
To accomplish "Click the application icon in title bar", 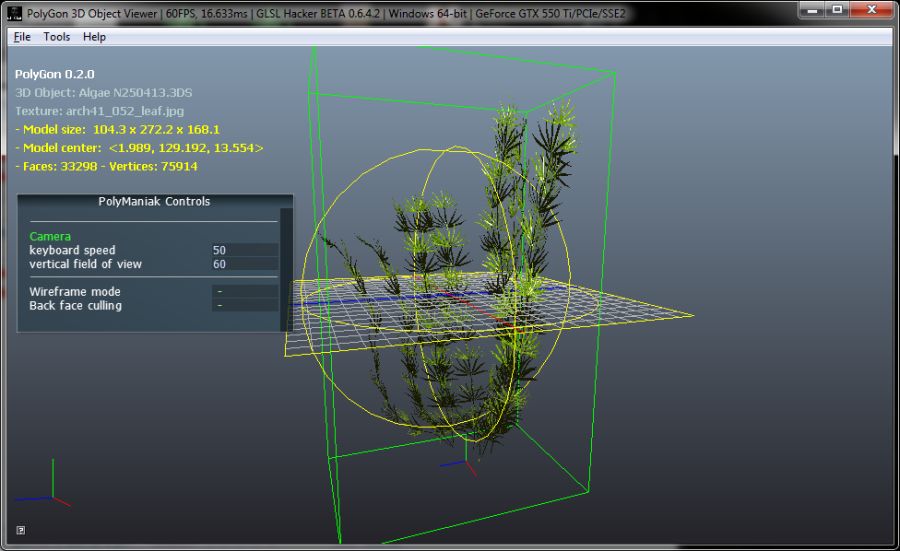I will (x=13, y=12).
